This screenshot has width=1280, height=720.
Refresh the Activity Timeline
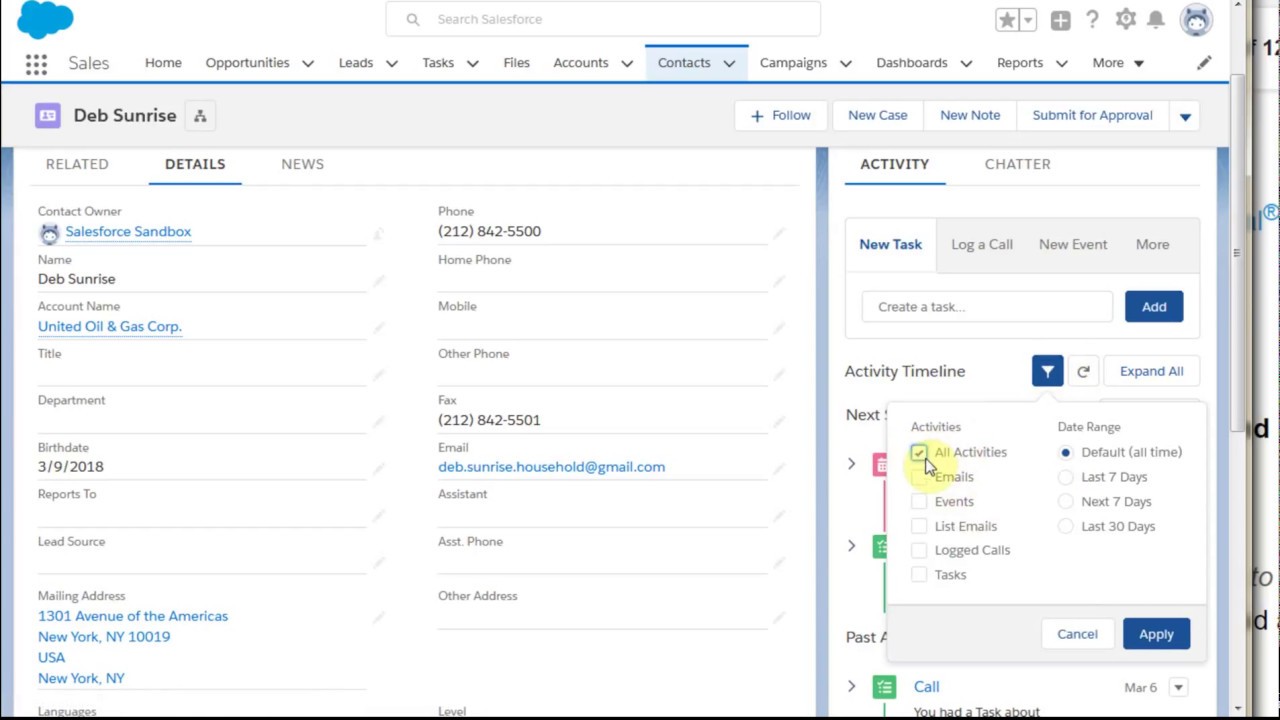[x=1083, y=371]
